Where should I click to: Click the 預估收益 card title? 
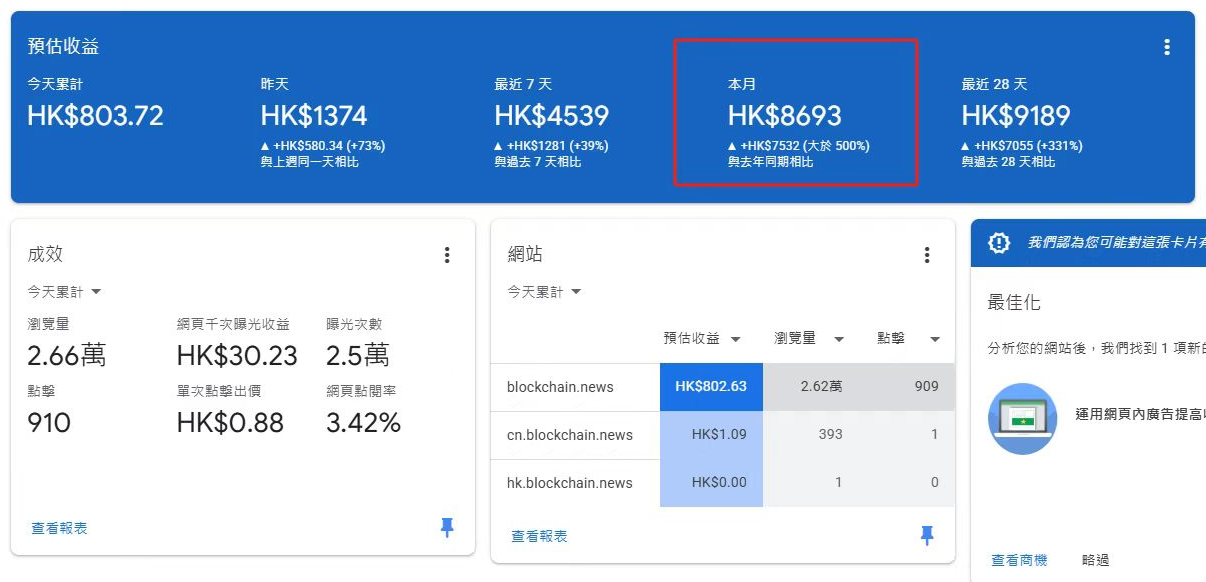[63, 47]
